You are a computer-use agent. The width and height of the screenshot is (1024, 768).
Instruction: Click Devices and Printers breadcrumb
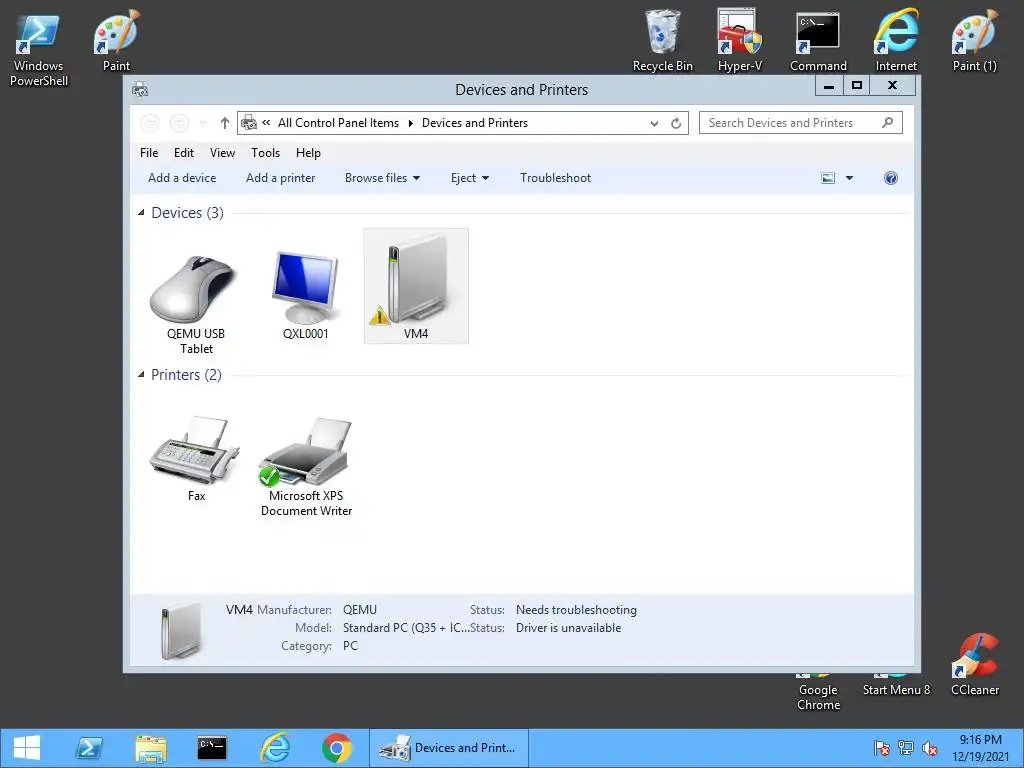tap(475, 123)
